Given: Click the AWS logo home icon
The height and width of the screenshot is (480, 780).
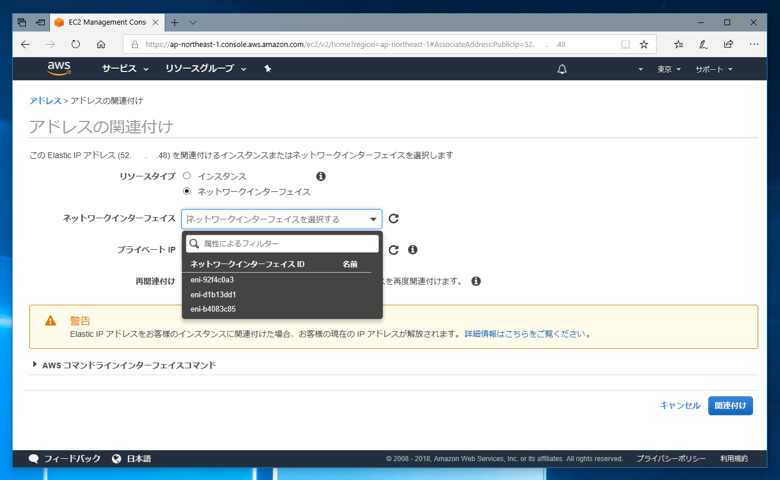Looking at the screenshot, I should [x=59, y=69].
